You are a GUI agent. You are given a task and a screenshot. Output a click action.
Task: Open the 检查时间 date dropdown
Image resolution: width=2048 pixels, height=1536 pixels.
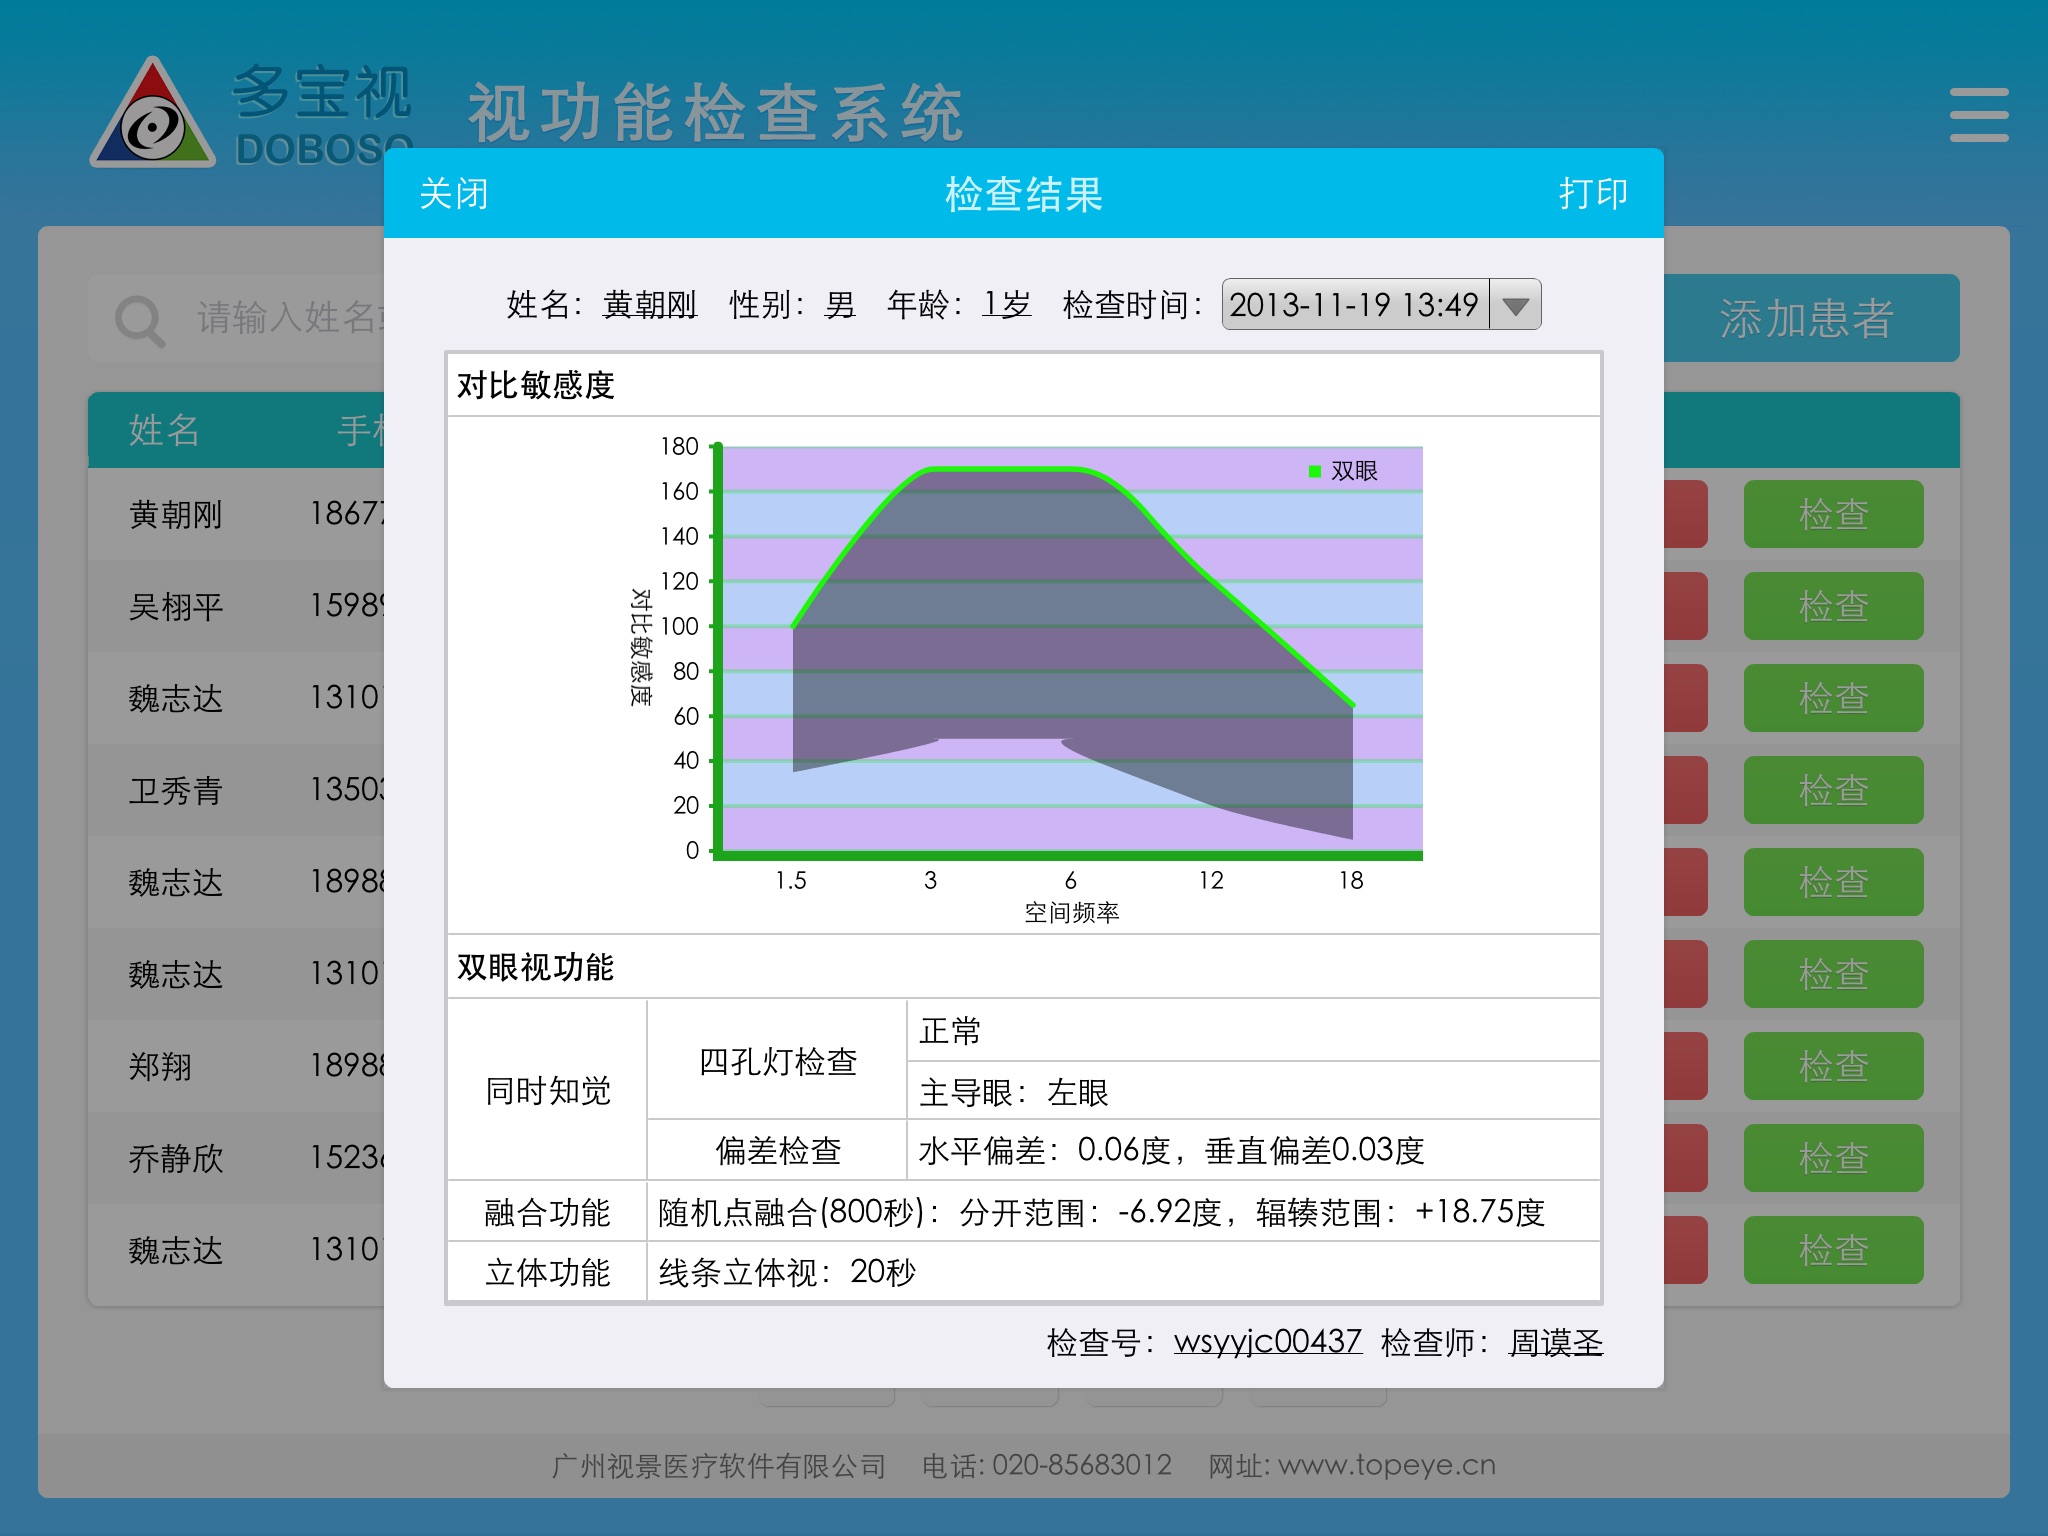(1381, 304)
